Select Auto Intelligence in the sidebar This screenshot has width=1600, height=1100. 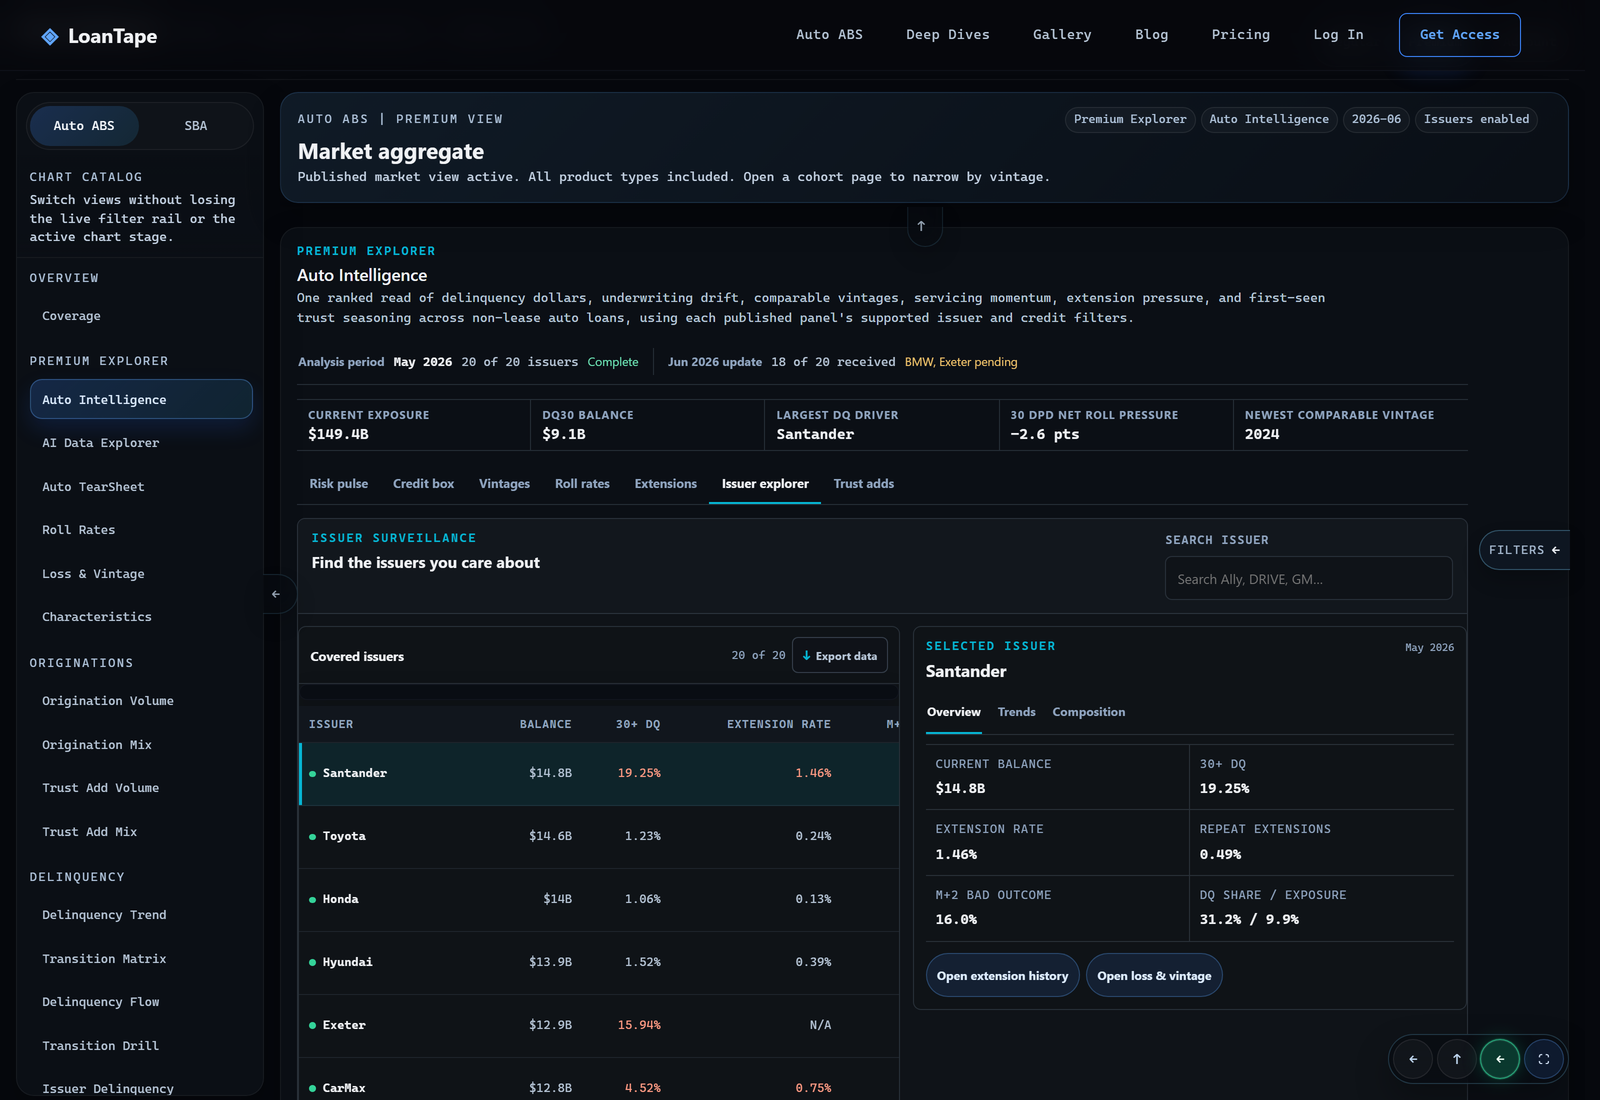pos(141,399)
